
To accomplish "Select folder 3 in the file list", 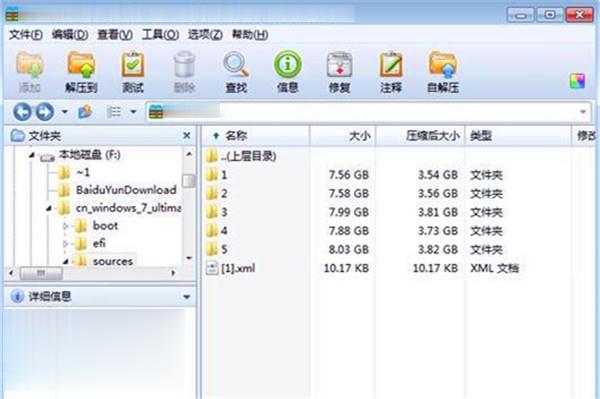I will (224, 212).
